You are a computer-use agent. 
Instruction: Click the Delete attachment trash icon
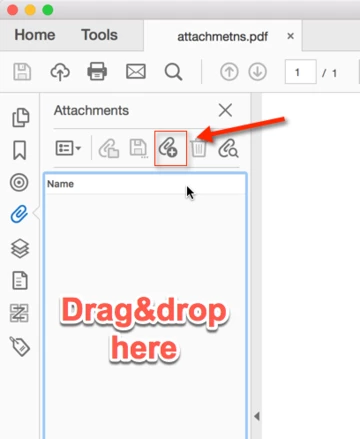(x=199, y=148)
